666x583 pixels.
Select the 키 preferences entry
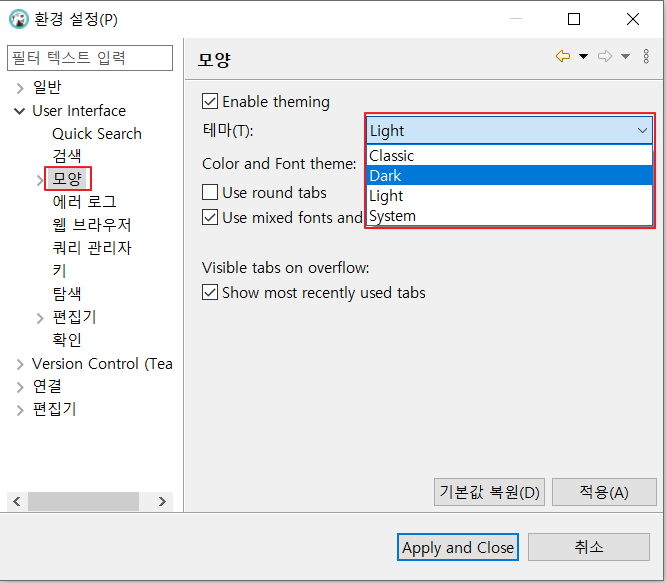[x=59, y=270]
